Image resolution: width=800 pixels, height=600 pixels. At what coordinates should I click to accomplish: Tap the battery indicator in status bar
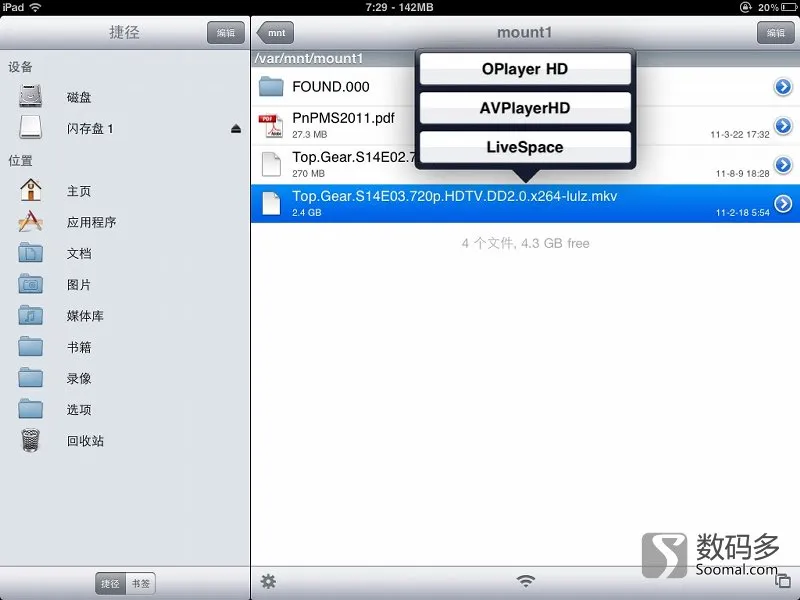coord(789,7)
